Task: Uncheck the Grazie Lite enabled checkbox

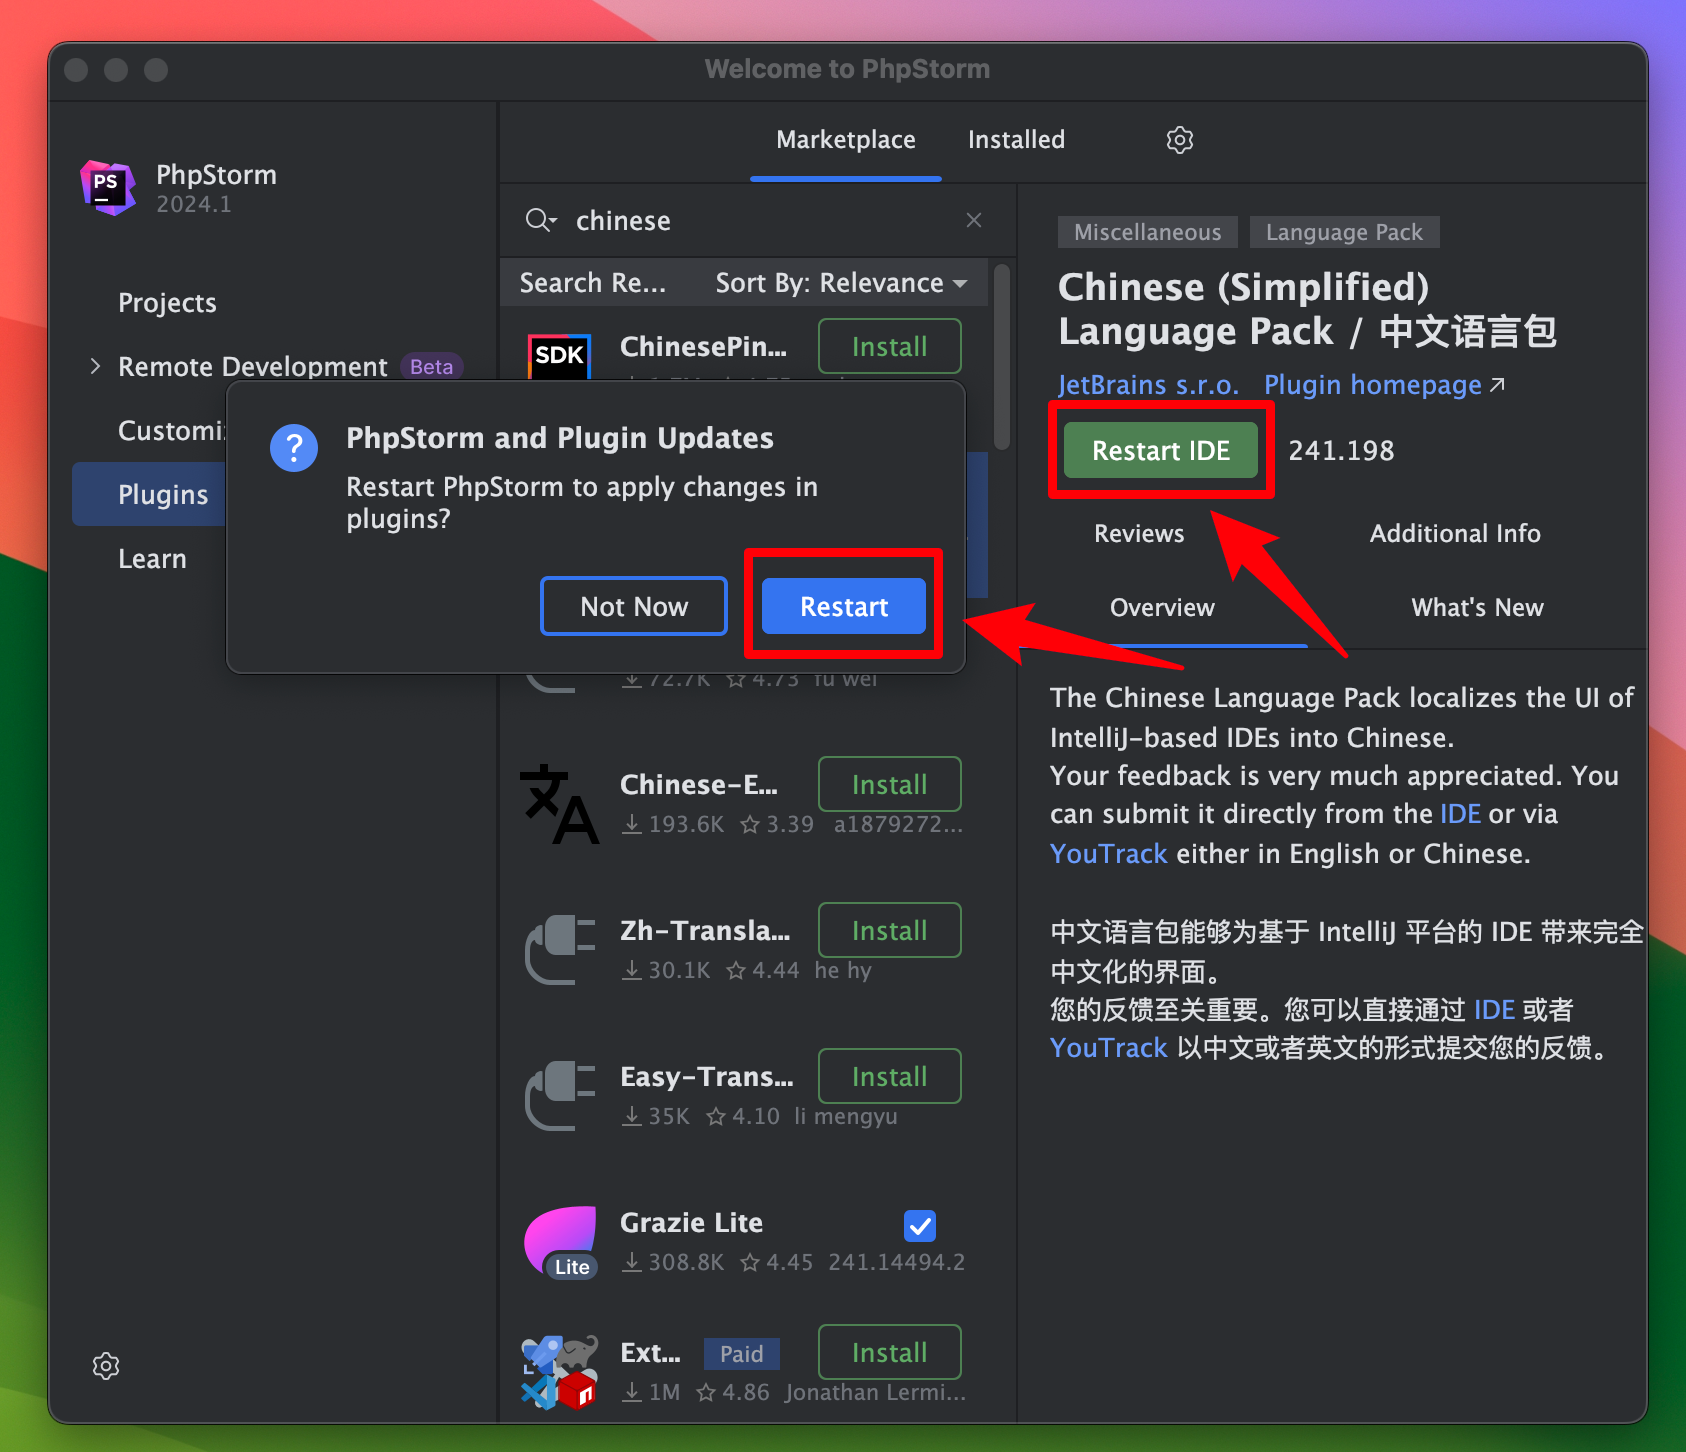Action: pyautogui.click(x=920, y=1225)
